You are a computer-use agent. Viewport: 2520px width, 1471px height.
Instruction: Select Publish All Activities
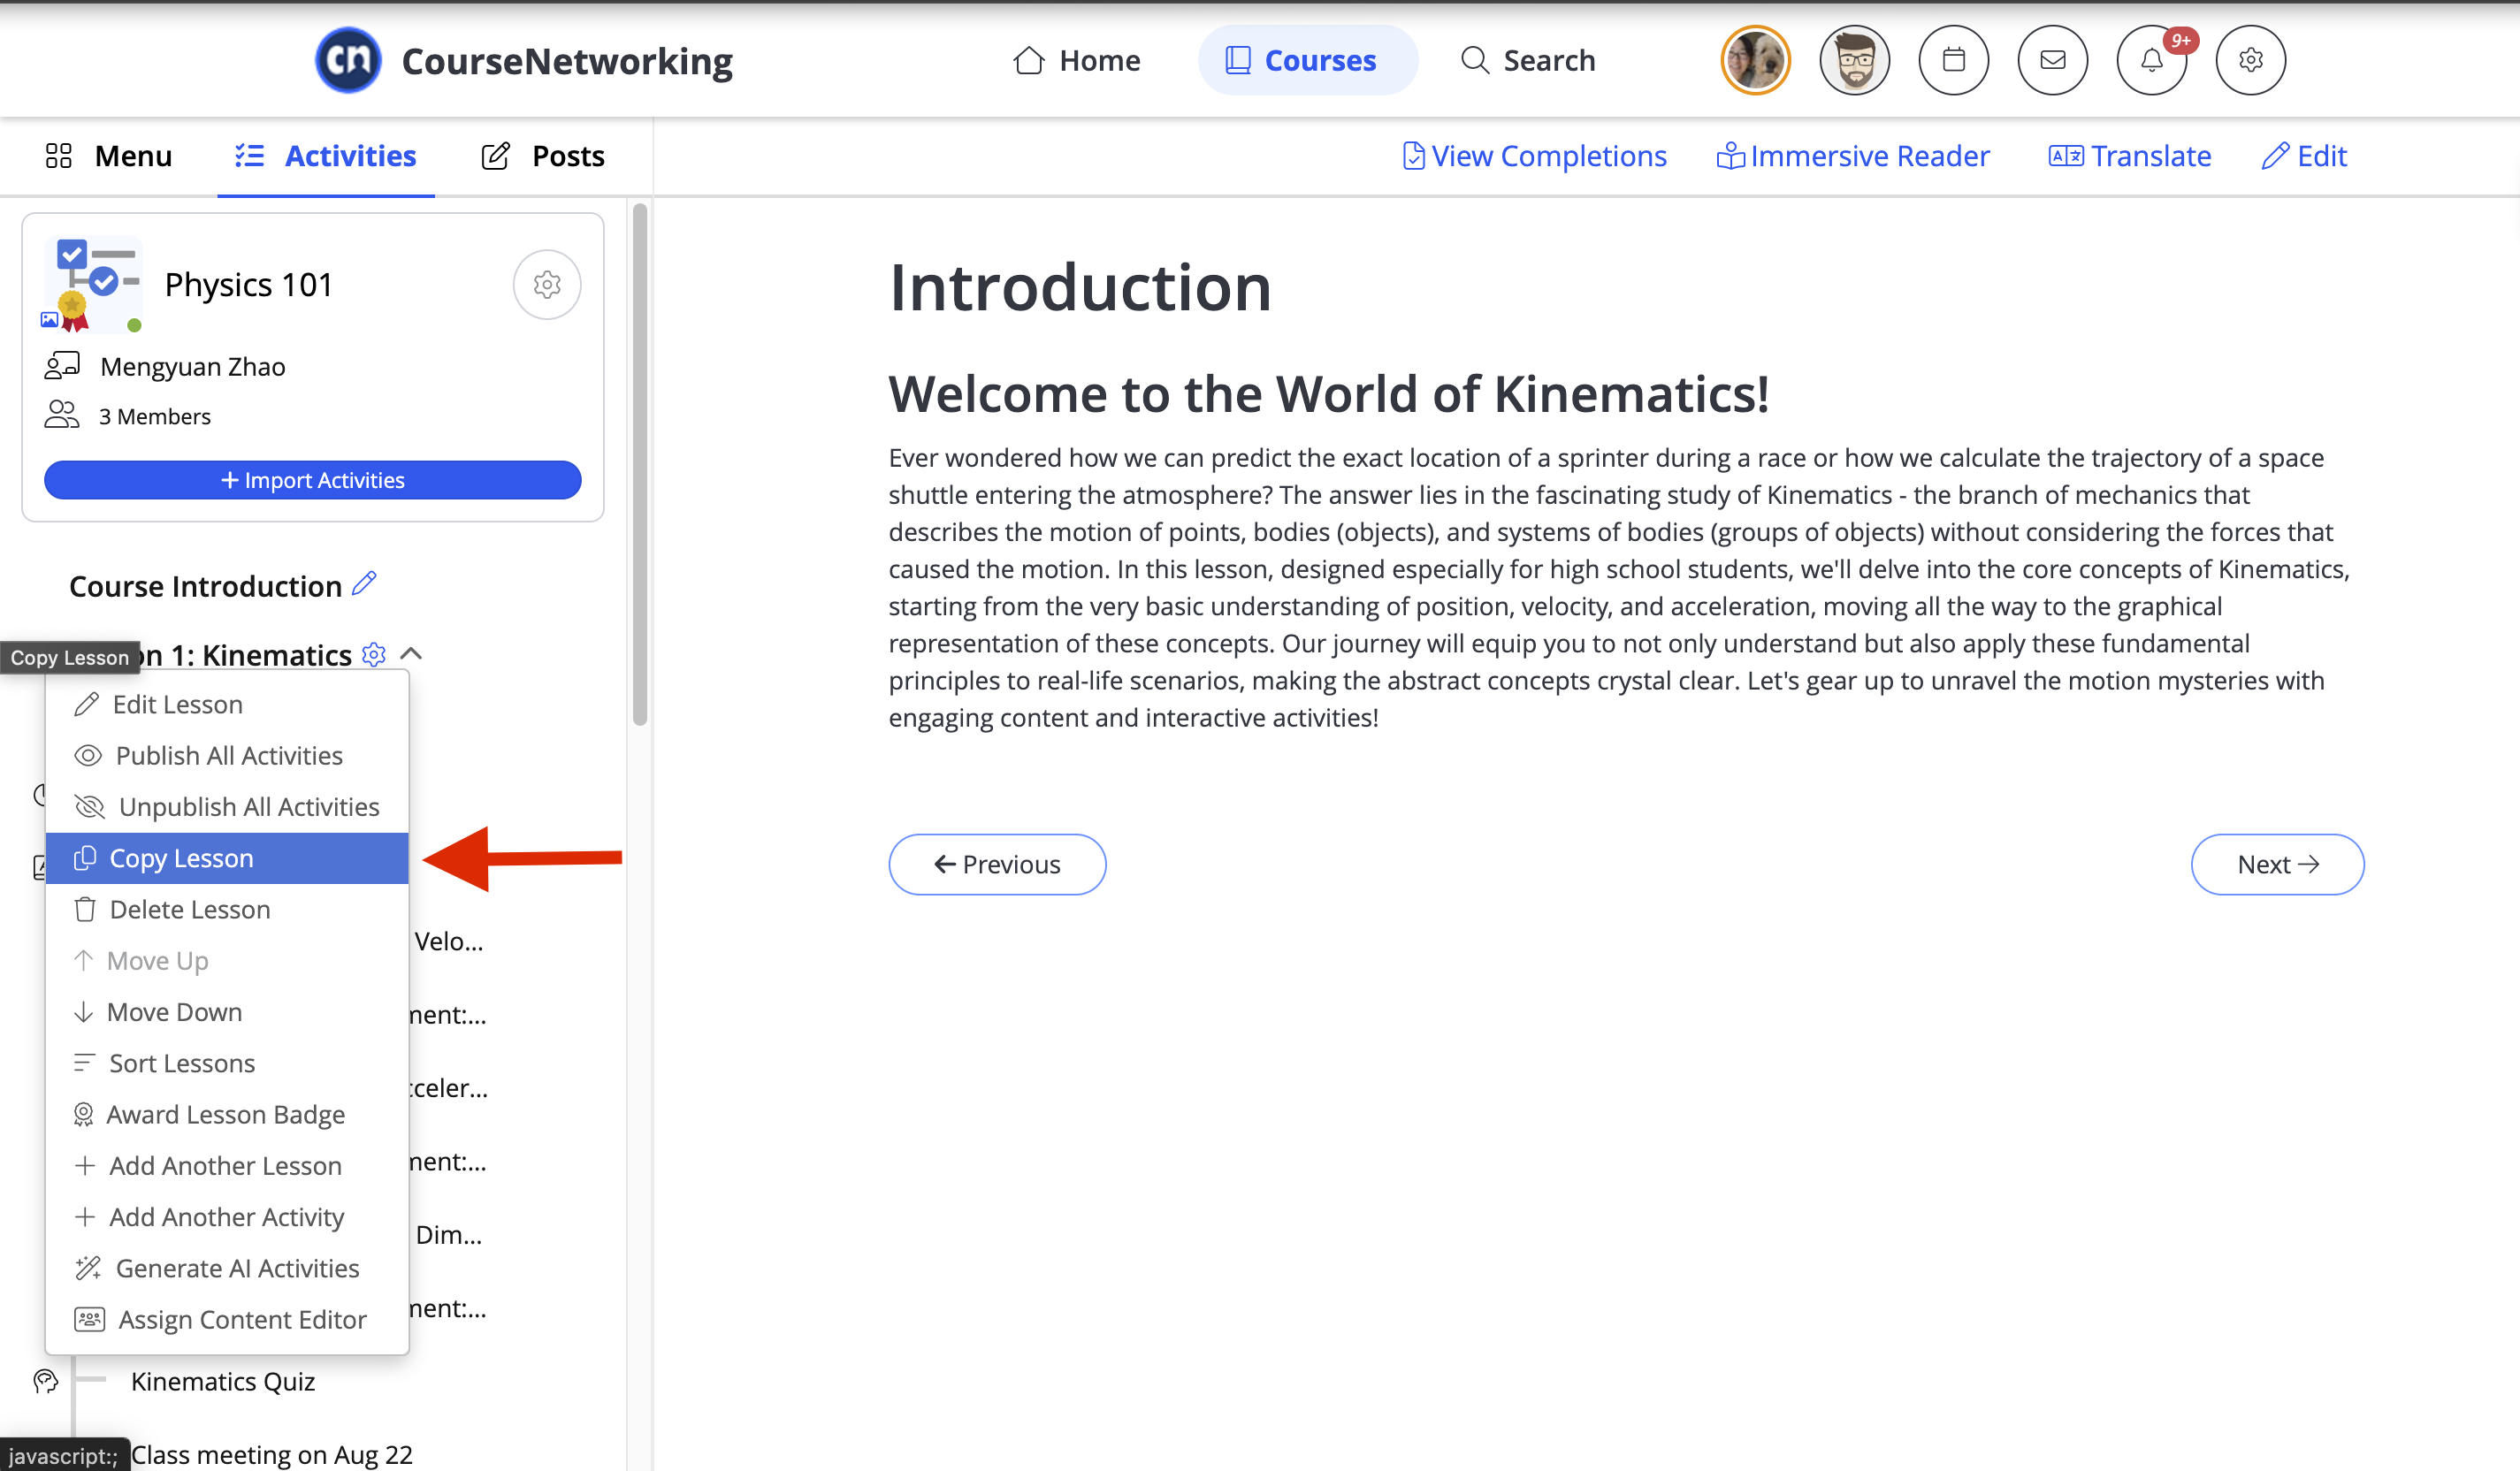(x=227, y=755)
